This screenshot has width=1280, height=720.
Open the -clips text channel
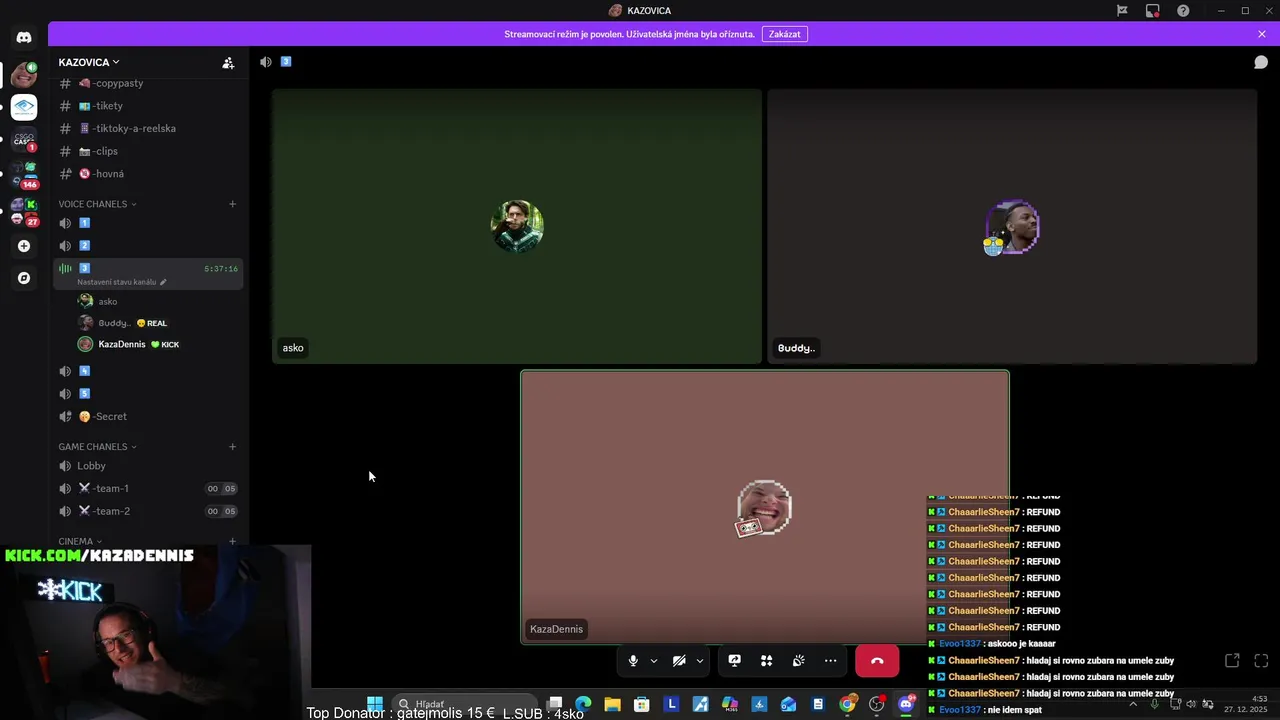pos(148,151)
